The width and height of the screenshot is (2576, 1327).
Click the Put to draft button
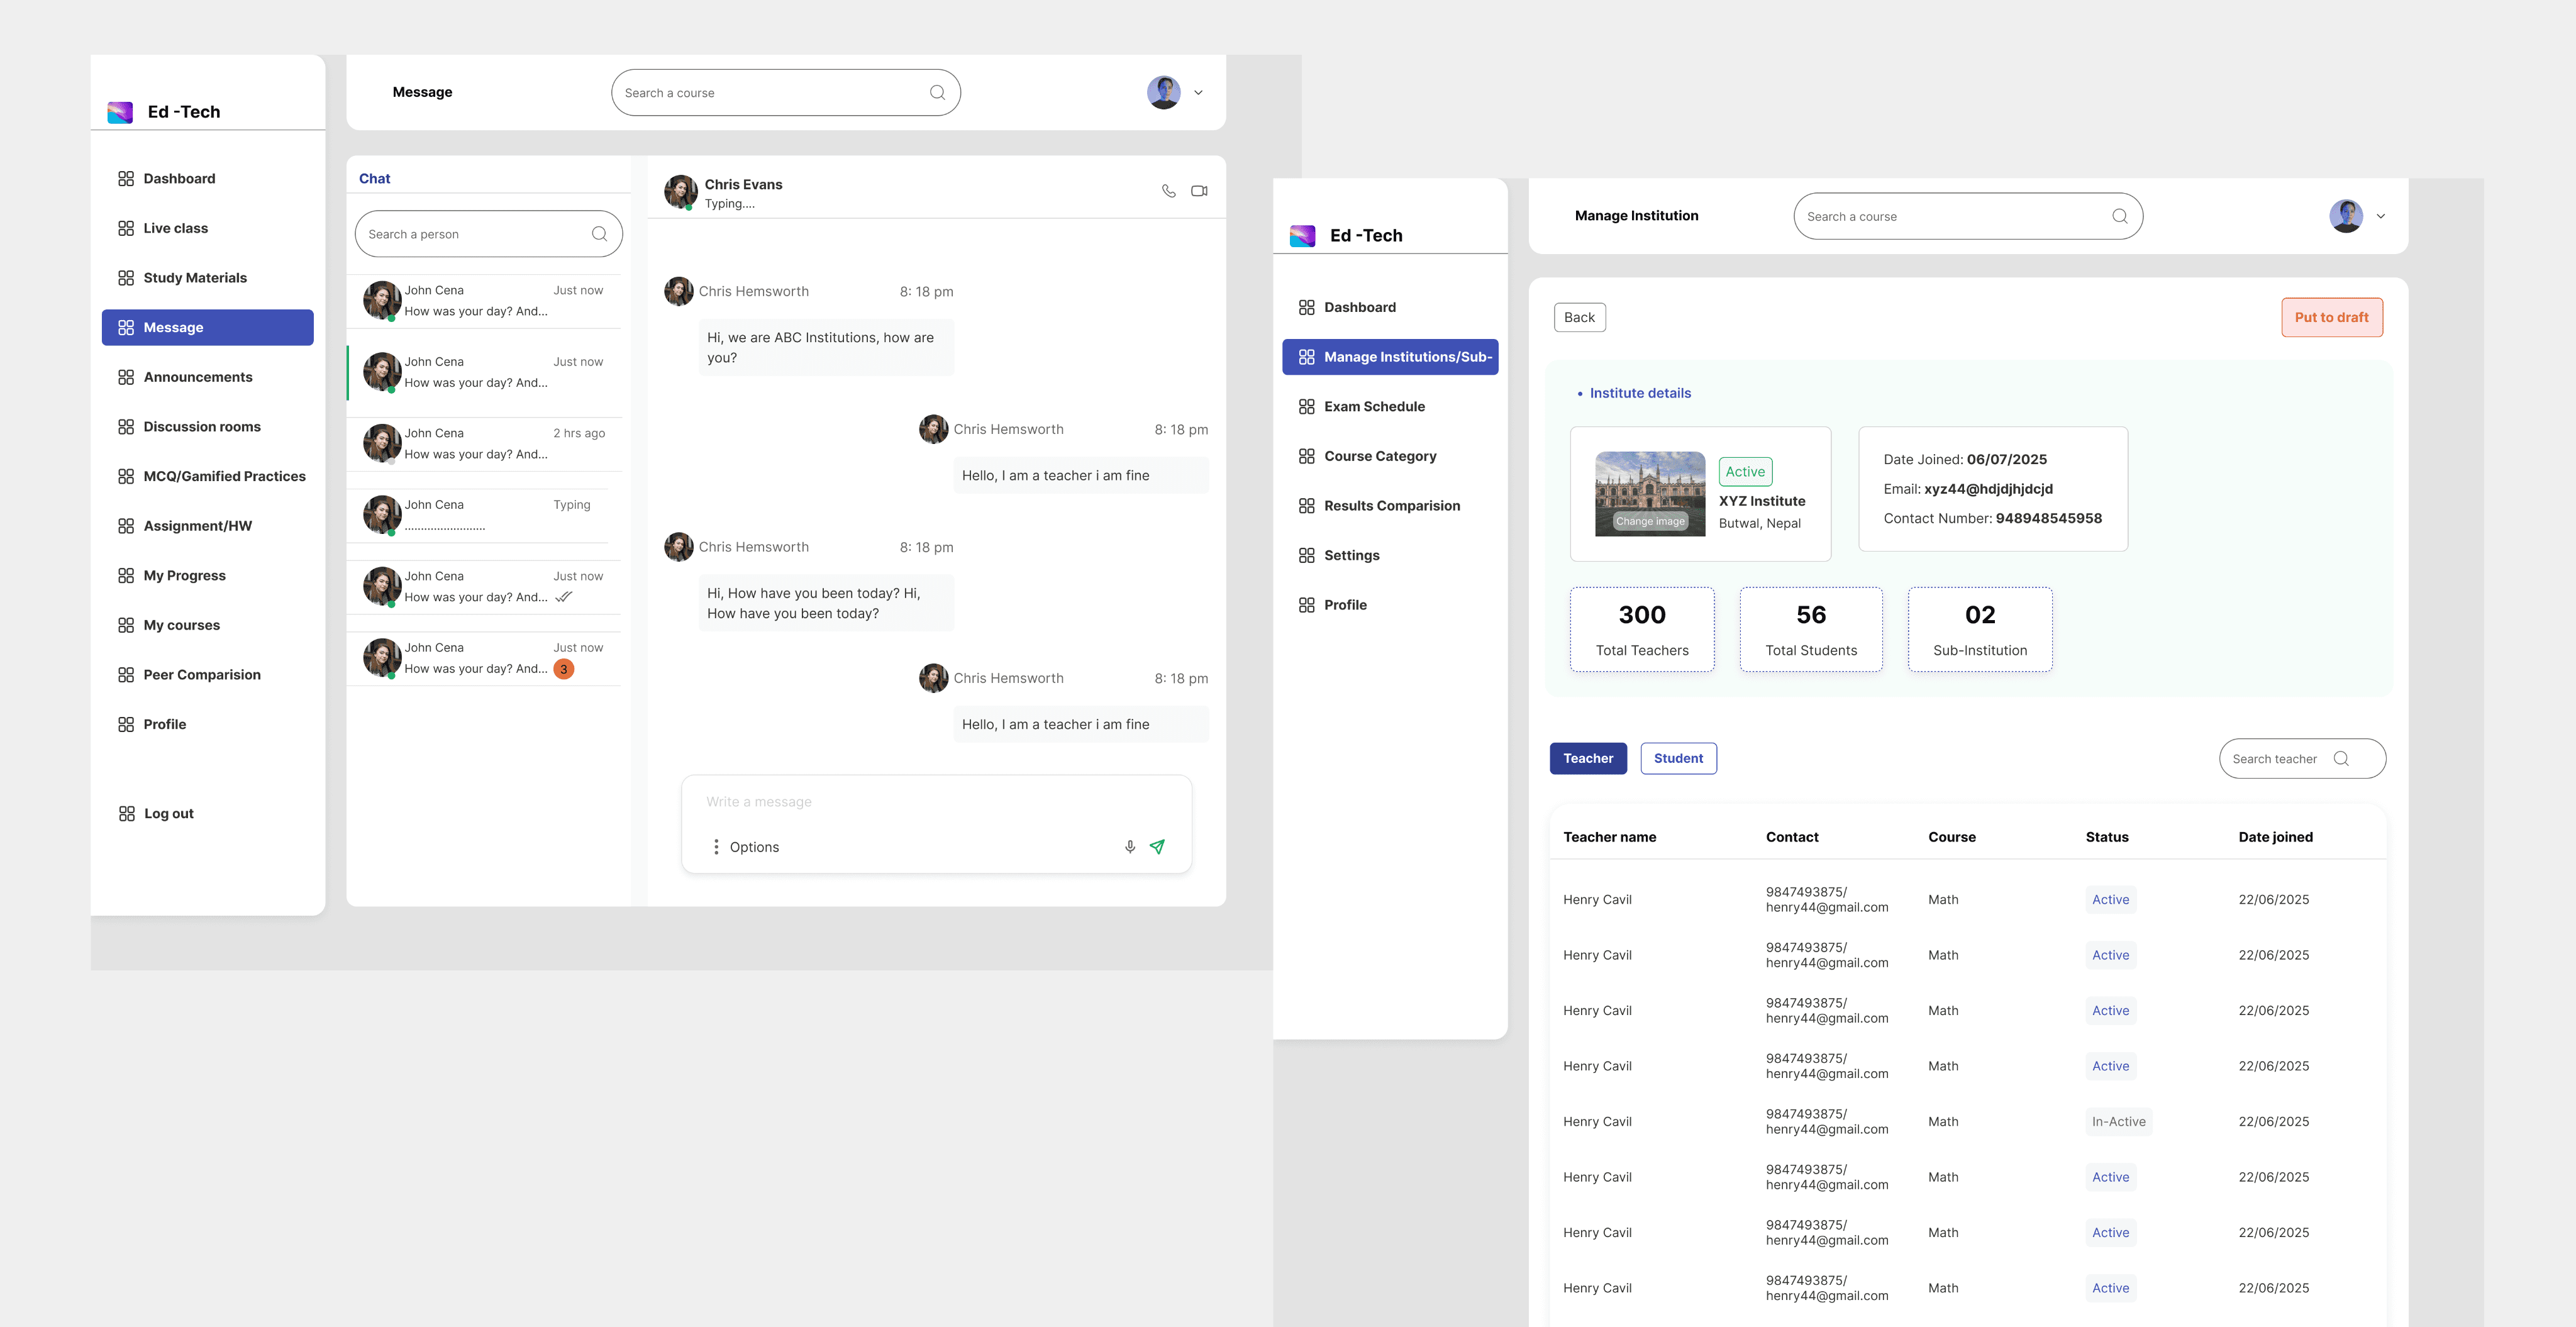[2331, 318]
